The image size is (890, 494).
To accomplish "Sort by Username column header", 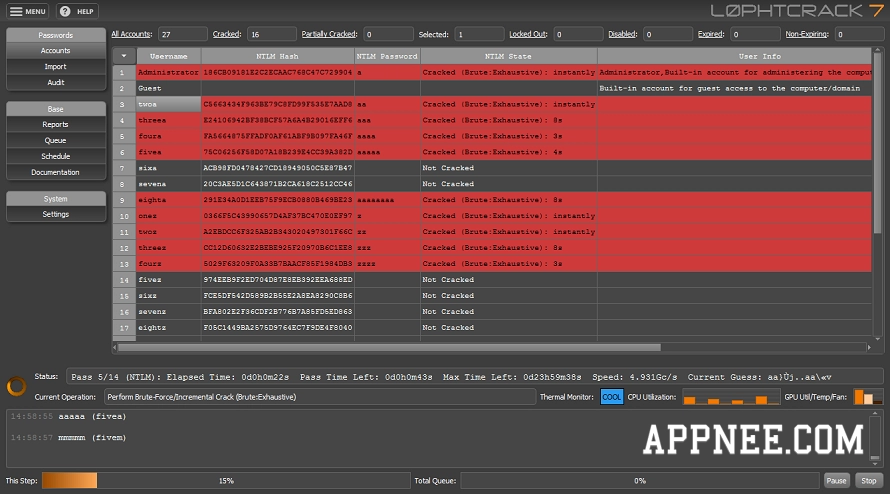I will (169, 56).
